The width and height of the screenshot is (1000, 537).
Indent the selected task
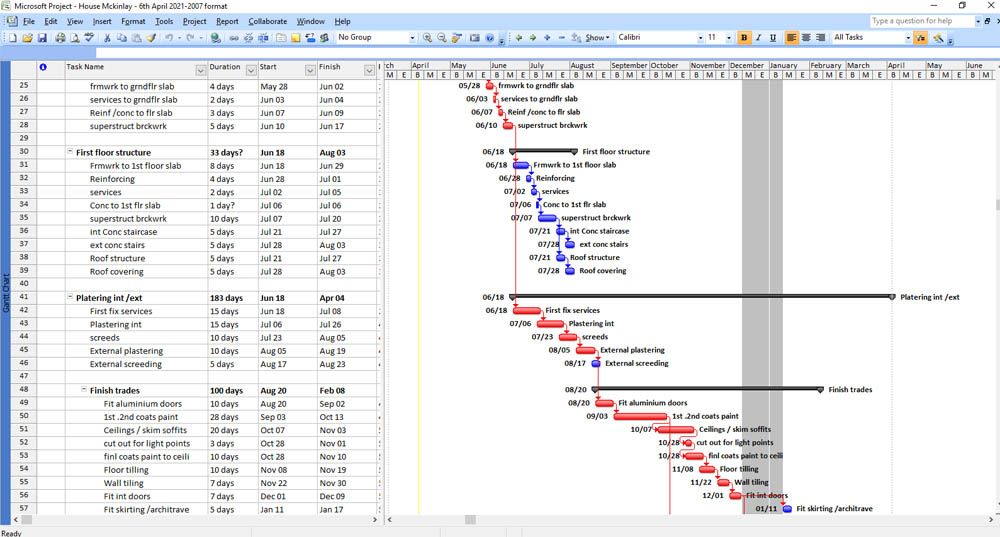coord(533,38)
